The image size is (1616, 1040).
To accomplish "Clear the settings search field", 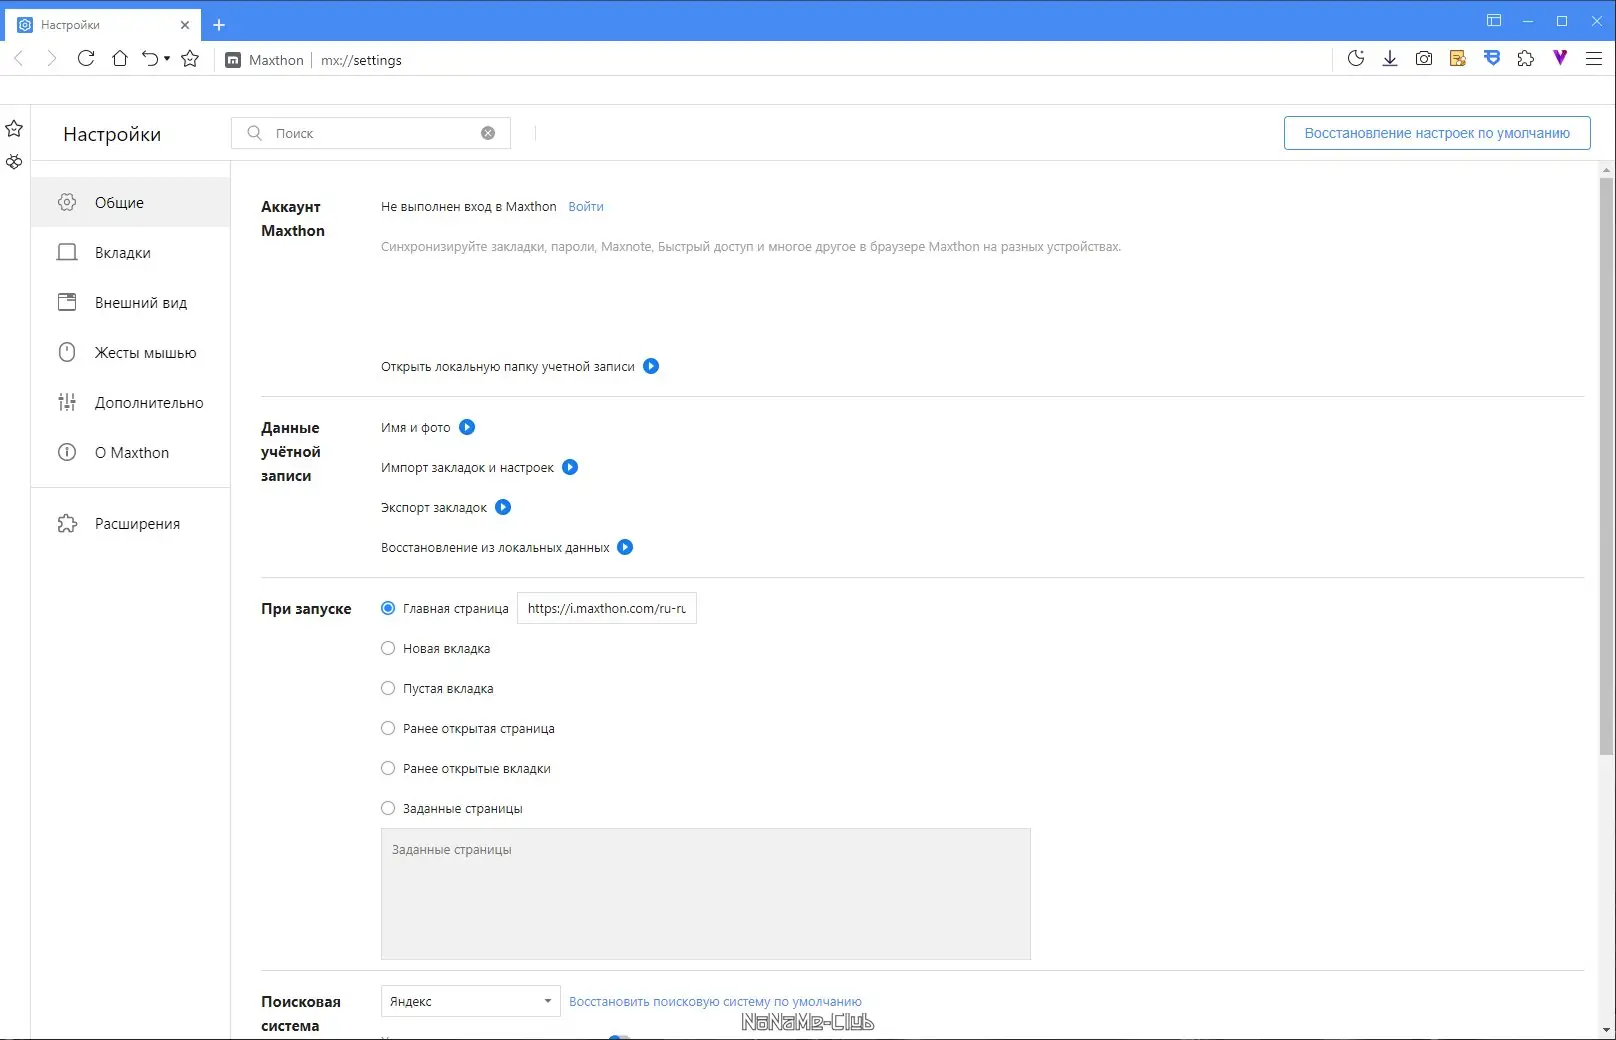I will pyautogui.click(x=488, y=133).
